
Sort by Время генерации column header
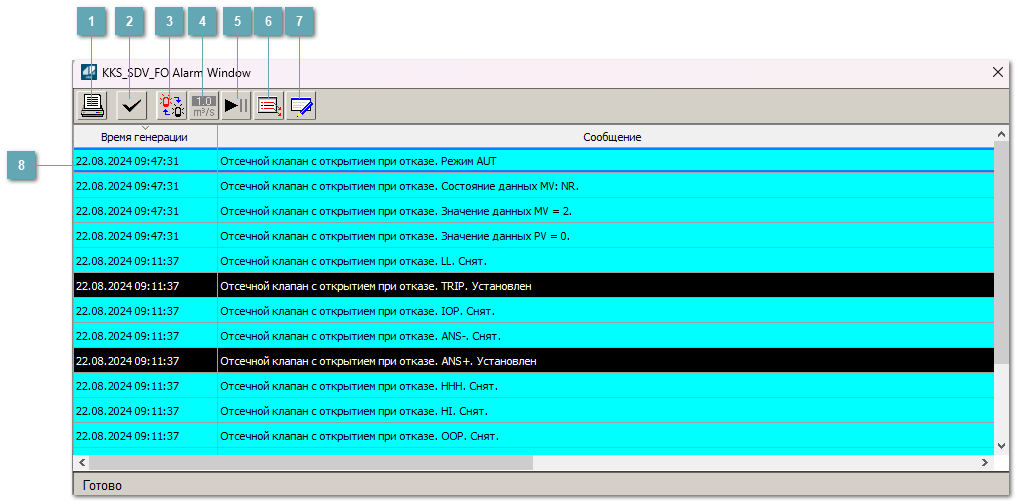[145, 137]
